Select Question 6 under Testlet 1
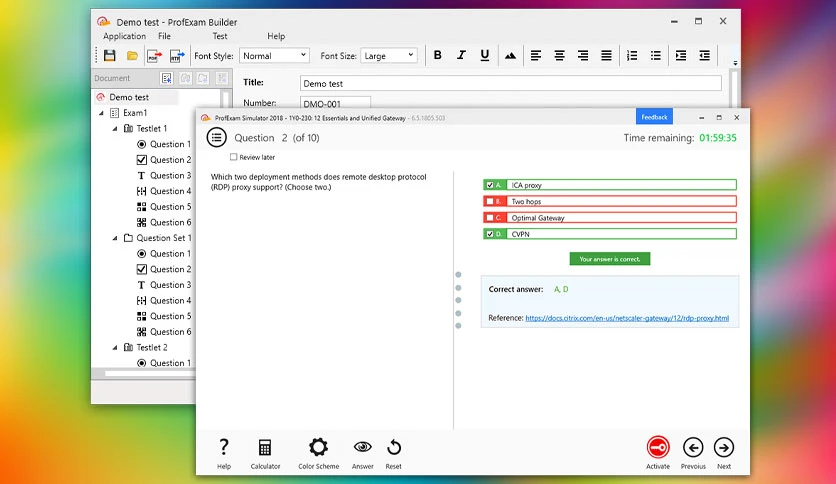836x484 pixels. pos(170,222)
